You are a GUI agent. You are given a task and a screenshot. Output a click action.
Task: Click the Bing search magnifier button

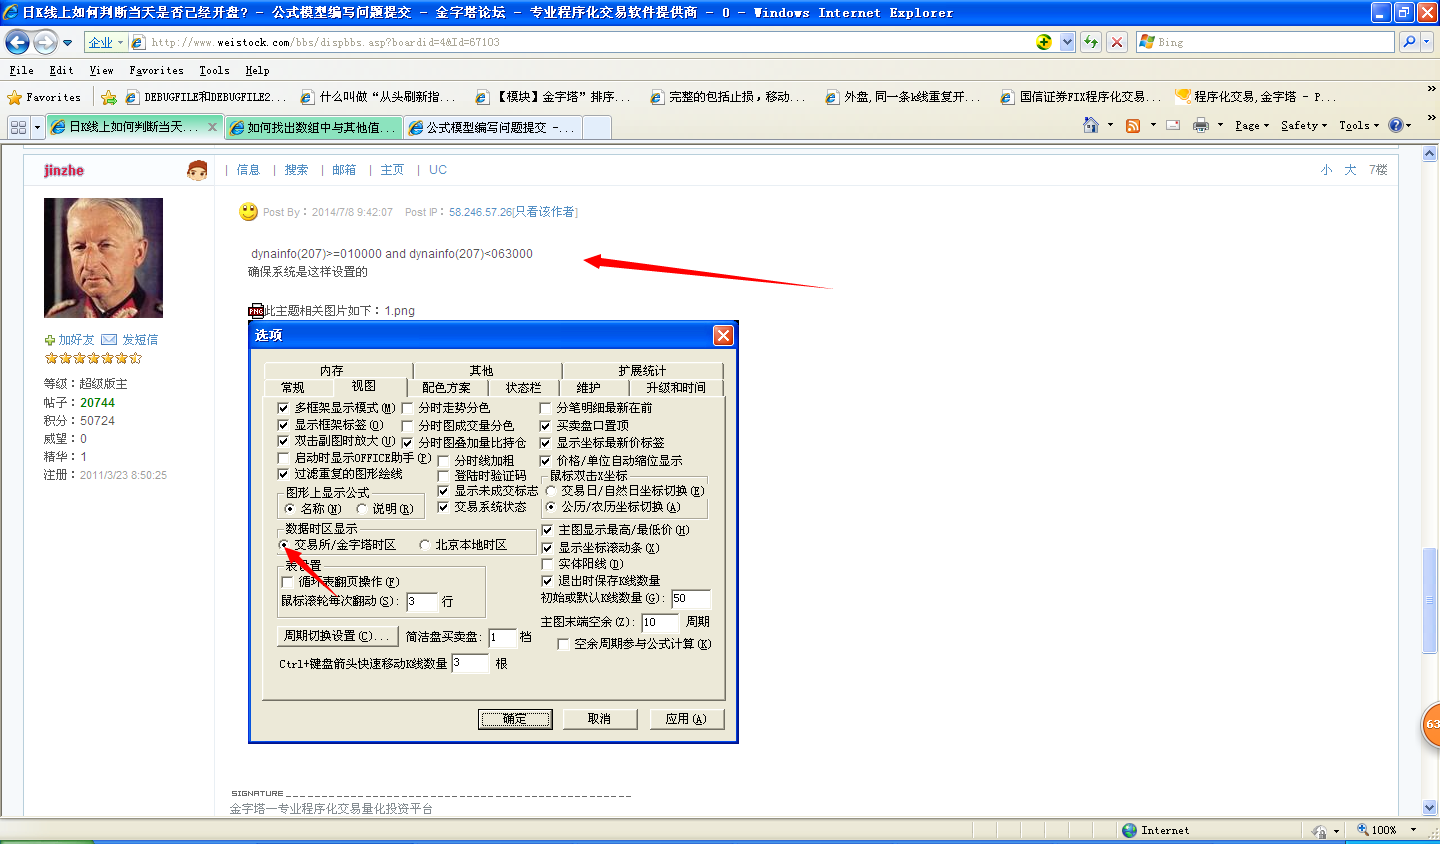point(1409,42)
